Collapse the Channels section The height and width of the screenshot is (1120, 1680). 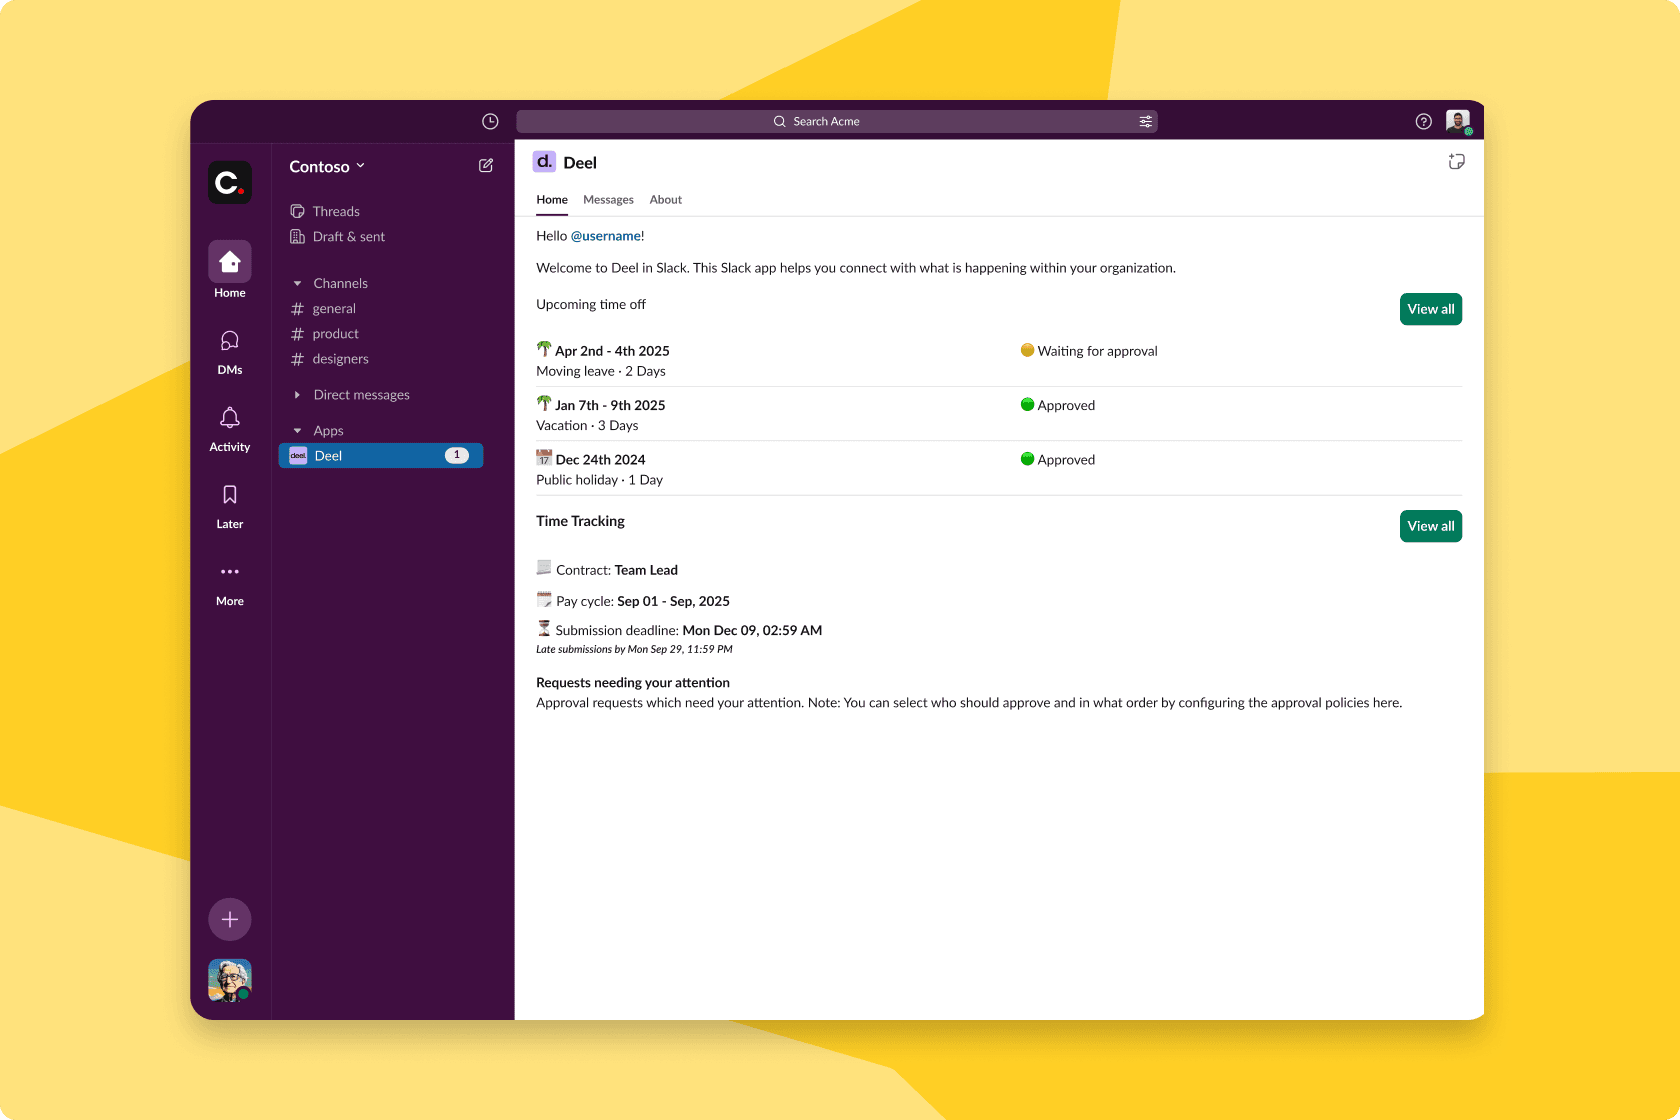296,283
